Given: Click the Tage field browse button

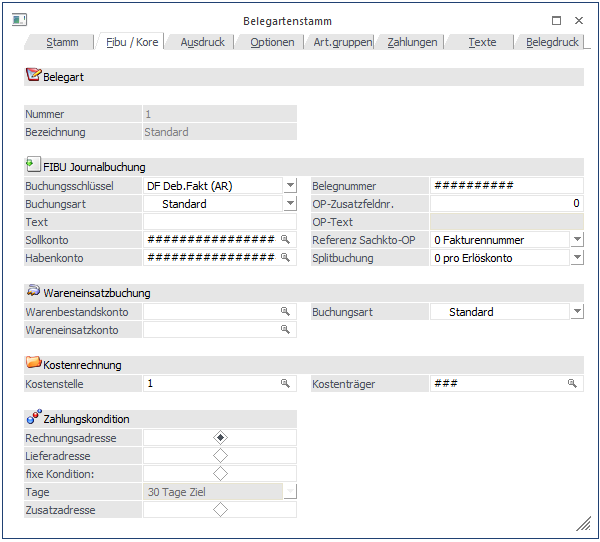Looking at the screenshot, I should 290,492.
